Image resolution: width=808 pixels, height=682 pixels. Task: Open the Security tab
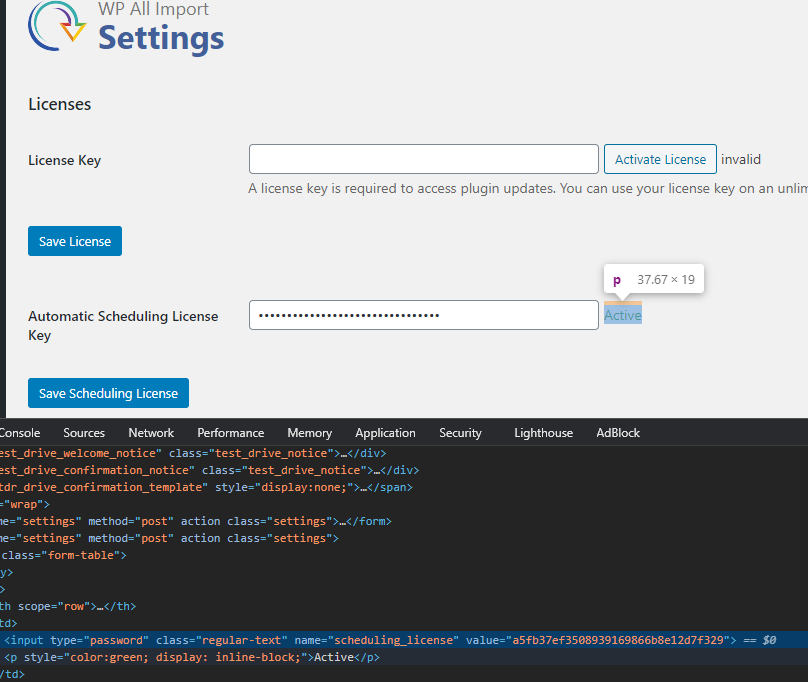(x=460, y=433)
